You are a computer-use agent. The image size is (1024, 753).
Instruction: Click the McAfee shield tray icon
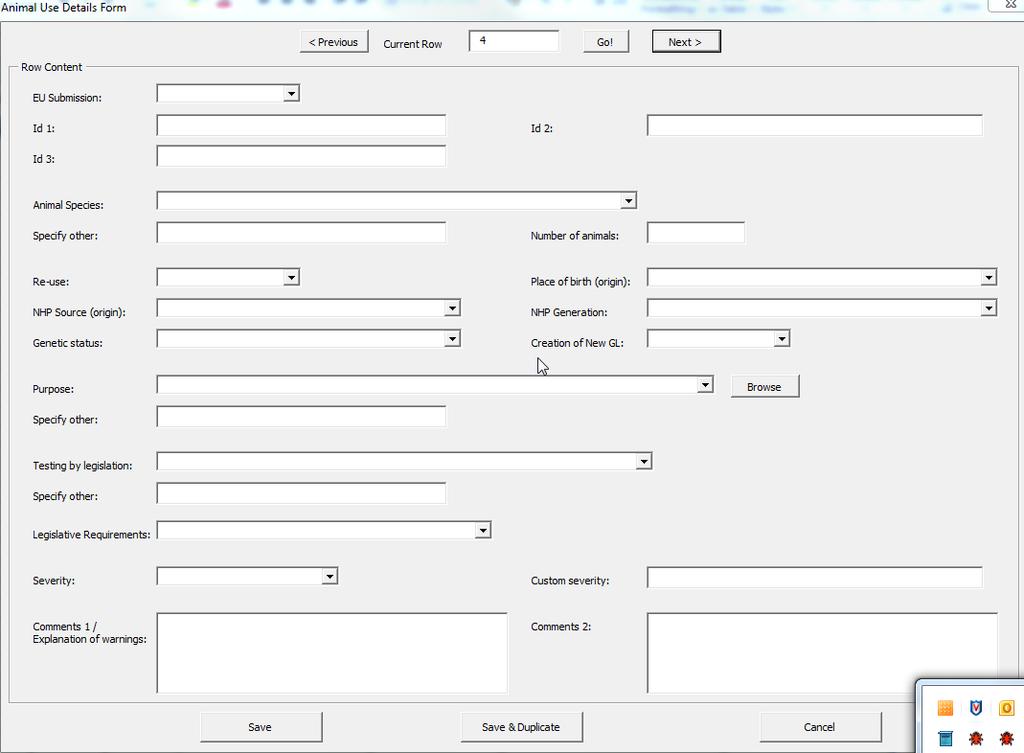pos(976,707)
